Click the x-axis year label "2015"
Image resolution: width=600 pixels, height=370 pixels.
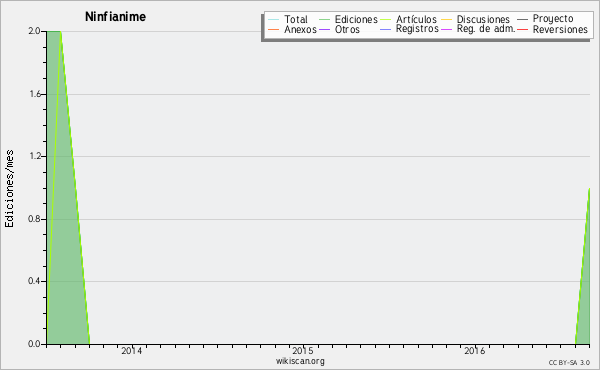coord(303,351)
